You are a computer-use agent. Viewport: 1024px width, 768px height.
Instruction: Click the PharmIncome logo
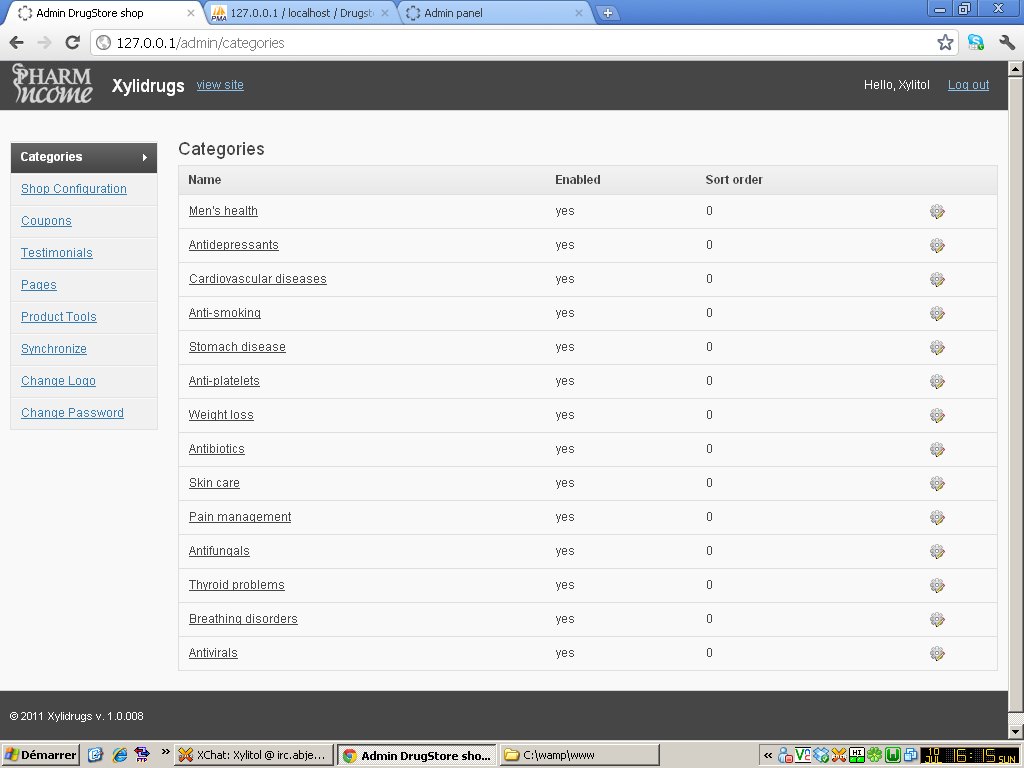point(52,84)
